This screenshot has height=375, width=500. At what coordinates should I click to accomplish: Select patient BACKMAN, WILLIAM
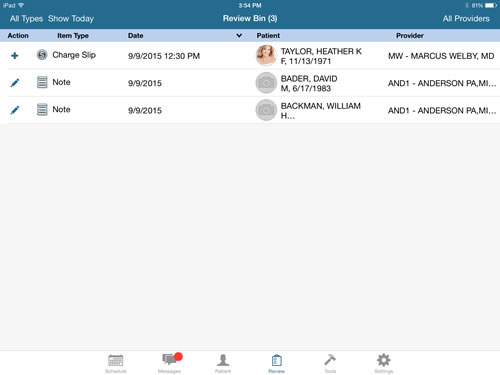[321, 106]
